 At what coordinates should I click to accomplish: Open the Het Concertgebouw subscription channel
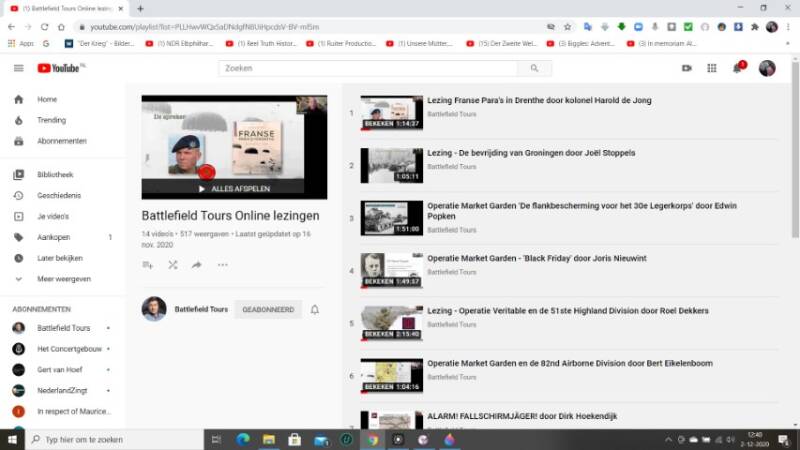(70, 349)
